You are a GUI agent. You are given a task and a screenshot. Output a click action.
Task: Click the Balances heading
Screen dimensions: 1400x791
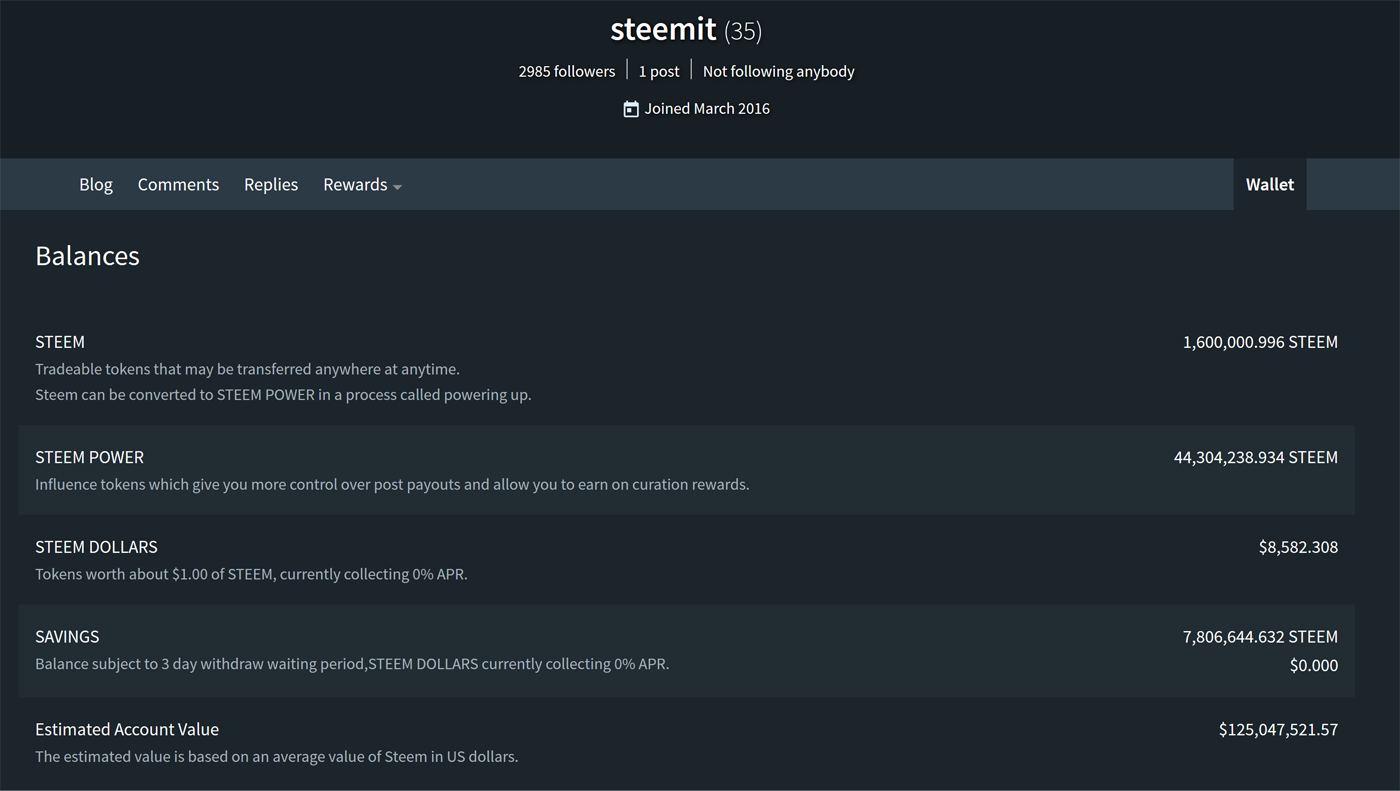click(87, 256)
